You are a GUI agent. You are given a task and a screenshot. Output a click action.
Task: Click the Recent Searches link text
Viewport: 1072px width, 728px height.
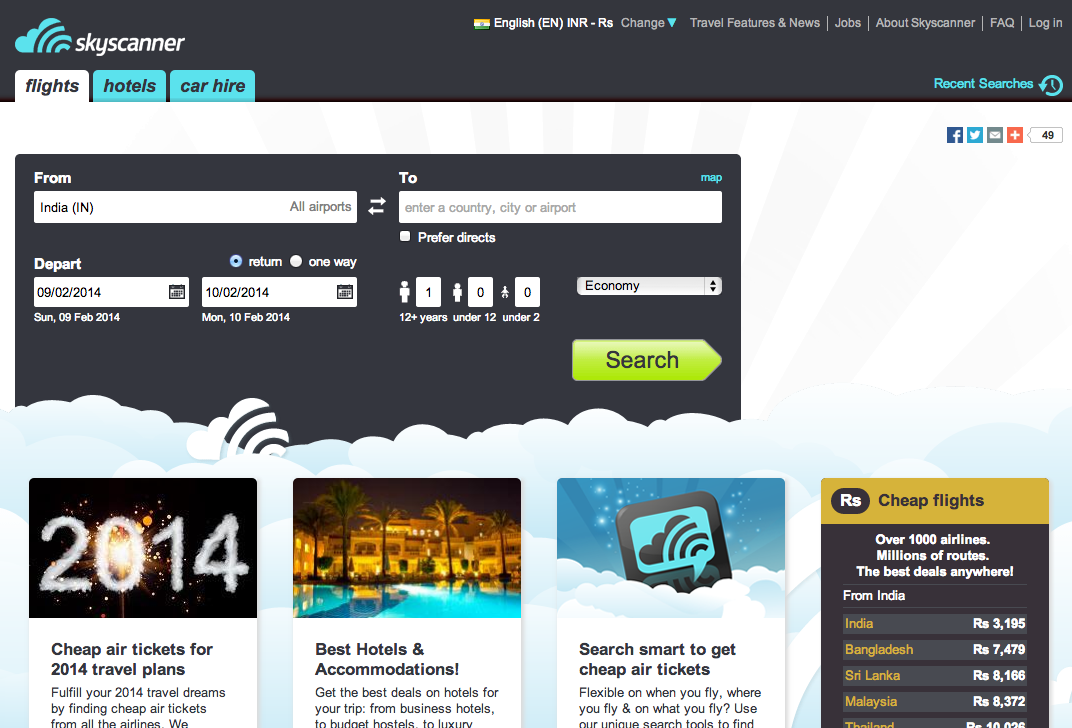point(983,83)
